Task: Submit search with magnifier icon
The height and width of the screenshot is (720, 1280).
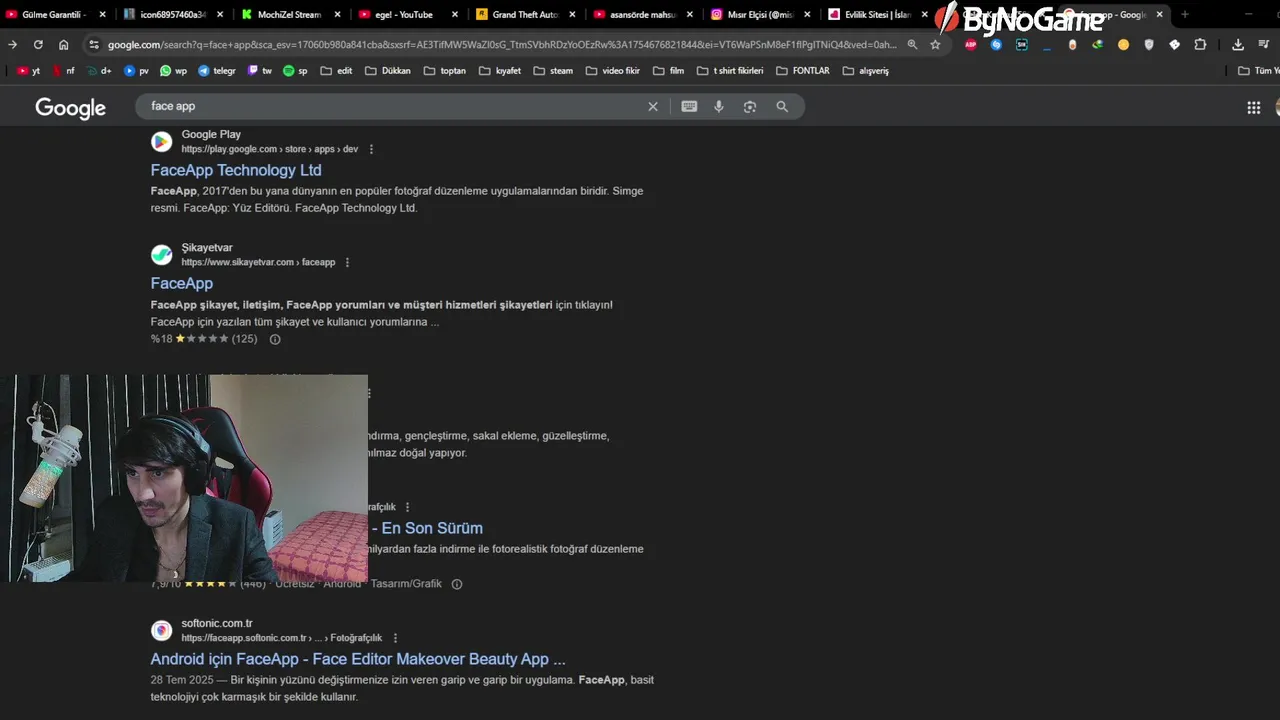Action: pos(782,107)
